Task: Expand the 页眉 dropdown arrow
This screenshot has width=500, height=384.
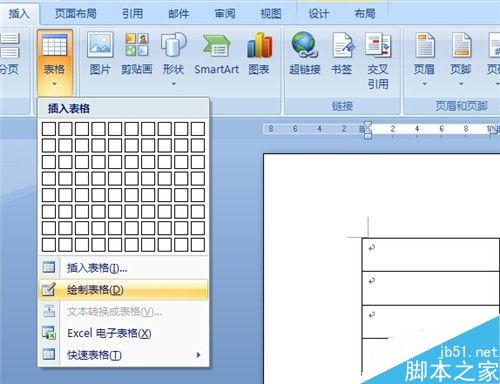Action: pos(425,84)
